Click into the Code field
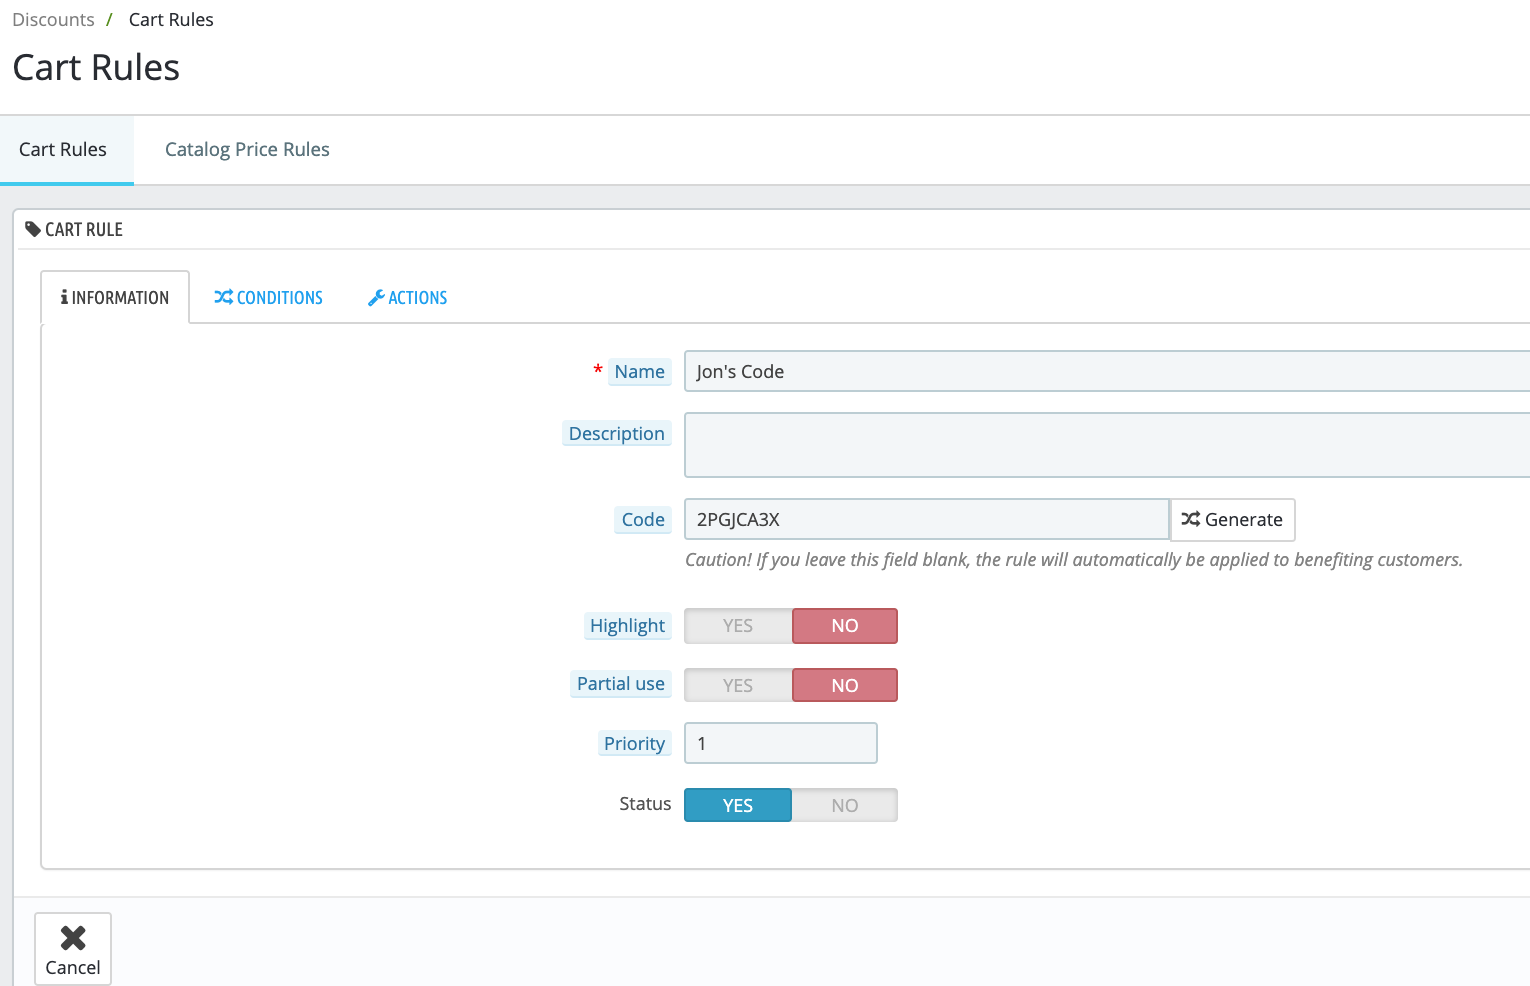This screenshot has height=986, width=1530. point(927,519)
